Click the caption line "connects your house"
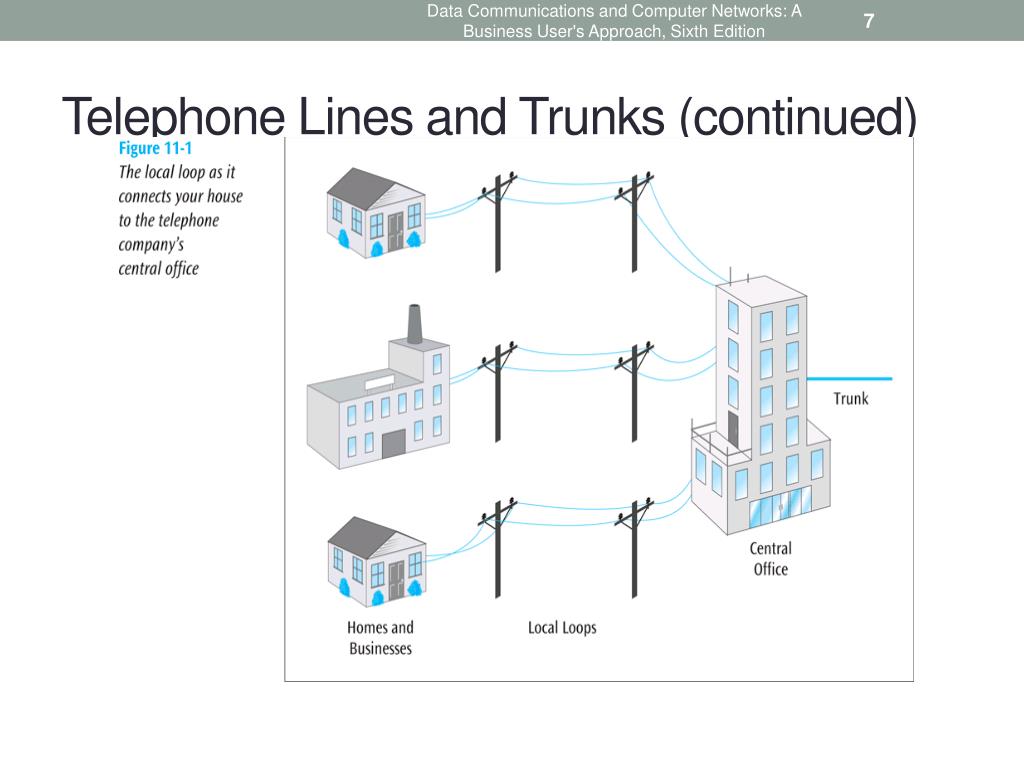The width and height of the screenshot is (1024, 768). (x=180, y=197)
